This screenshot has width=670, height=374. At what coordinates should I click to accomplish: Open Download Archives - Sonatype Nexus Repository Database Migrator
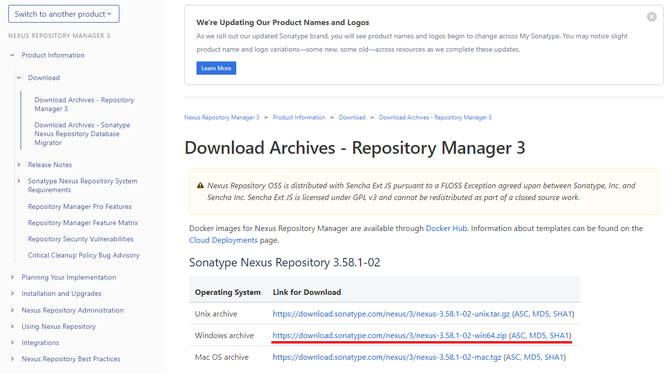click(82, 134)
